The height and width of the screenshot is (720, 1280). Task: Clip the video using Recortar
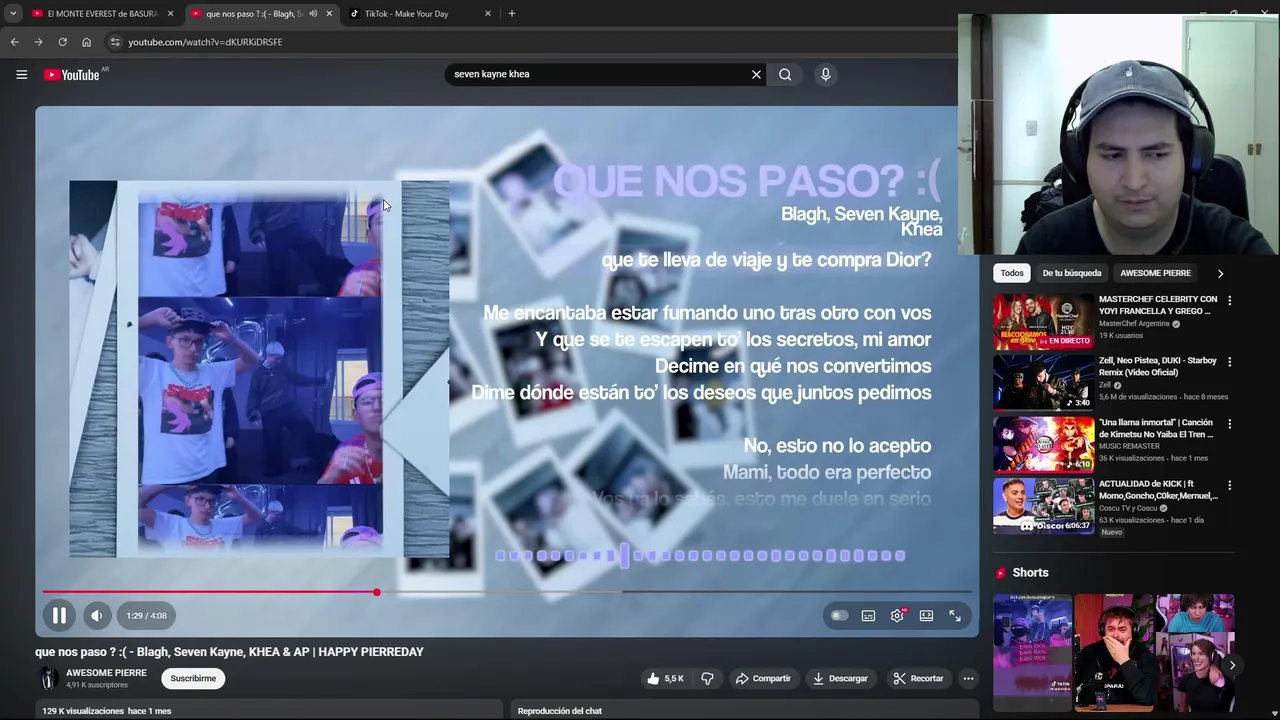918,678
